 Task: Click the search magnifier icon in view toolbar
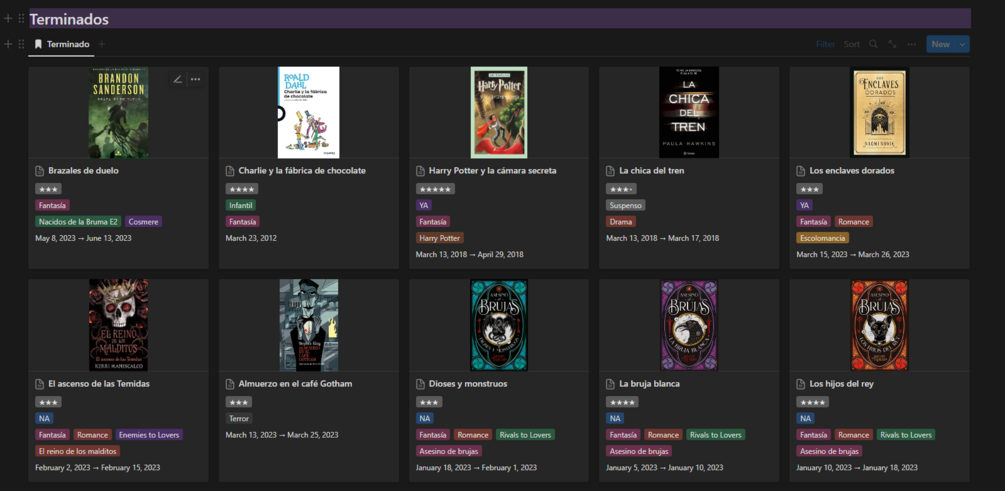(x=873, y=44)
